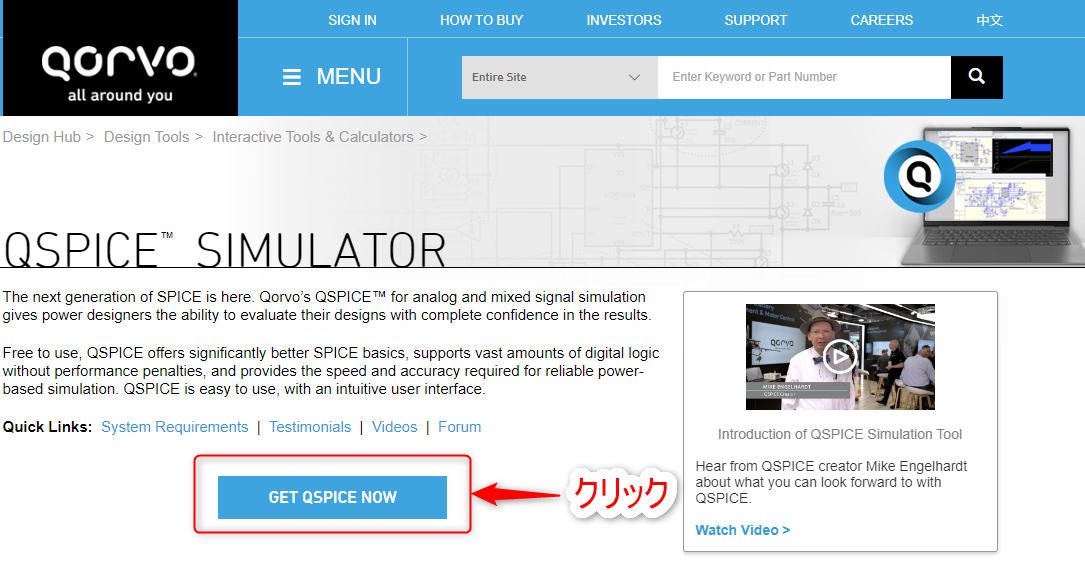Follow the Watch Video link

tap(742, 530)
